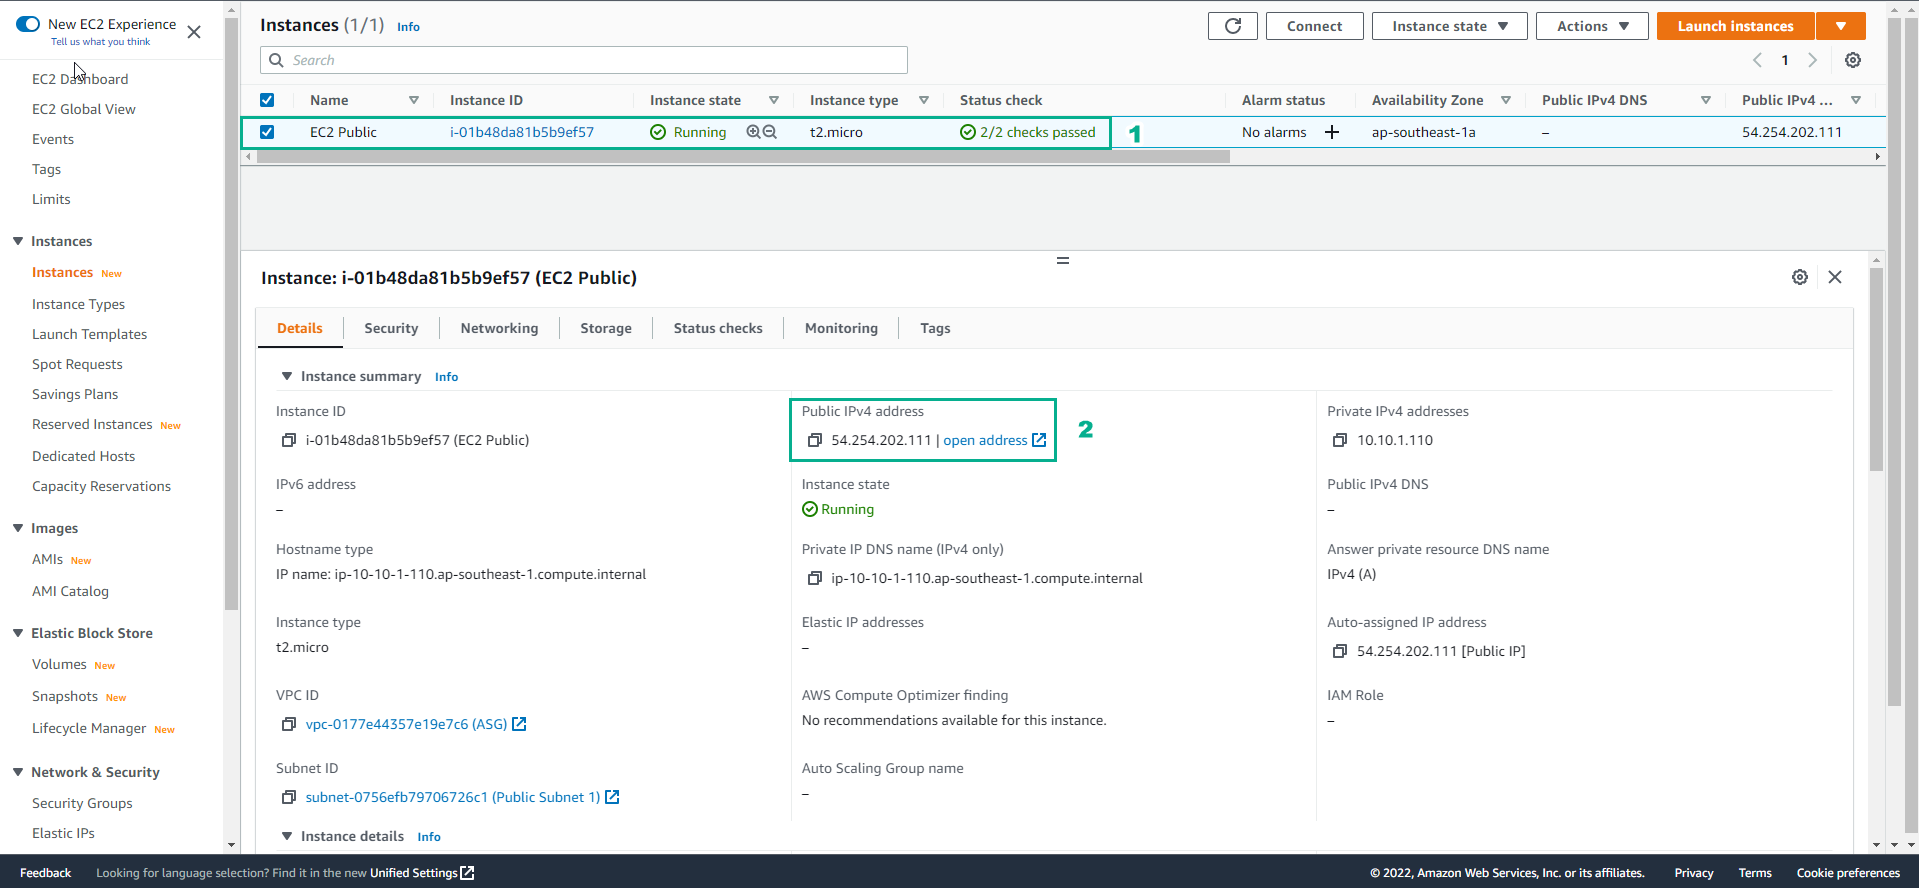Sort by Name column
The image size is (1919, 888).
click(x=413, y=100)
